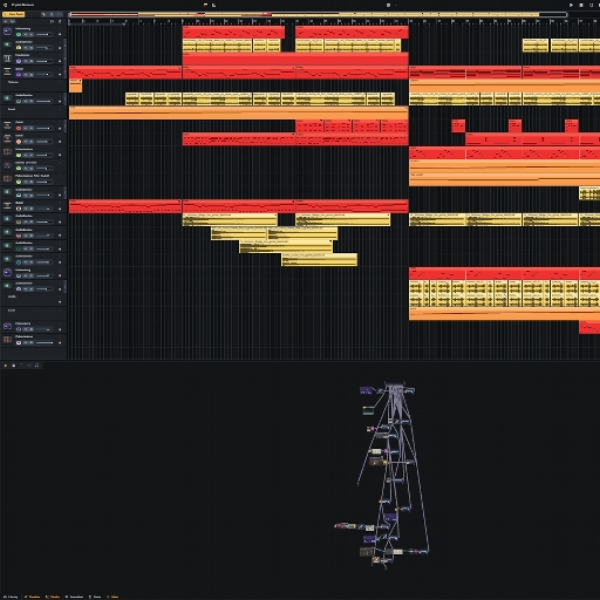Image resolution: width=600 pixels, height=600 pixels.
Task: Start playback with the play button
Action: [x=571, y=5]
